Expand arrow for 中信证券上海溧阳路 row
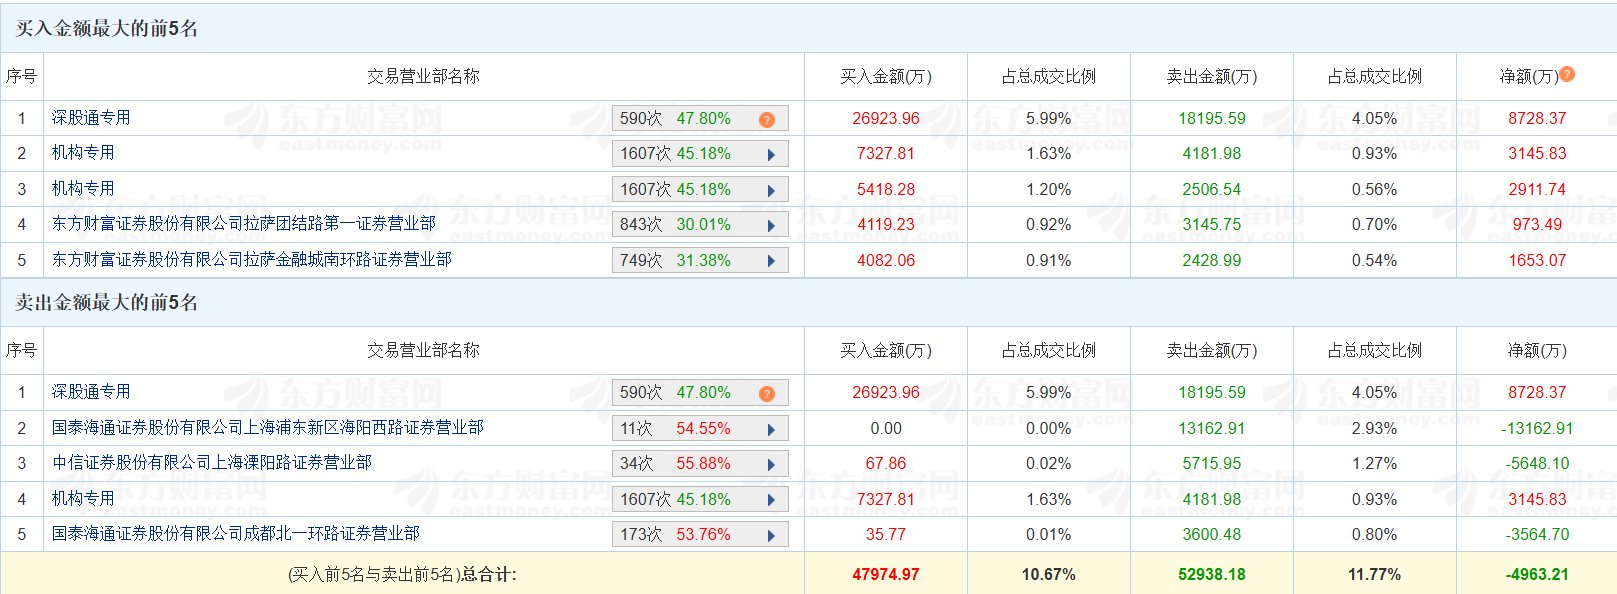Viewport: 1617px width, 594px height. click(x=771, y=464)
